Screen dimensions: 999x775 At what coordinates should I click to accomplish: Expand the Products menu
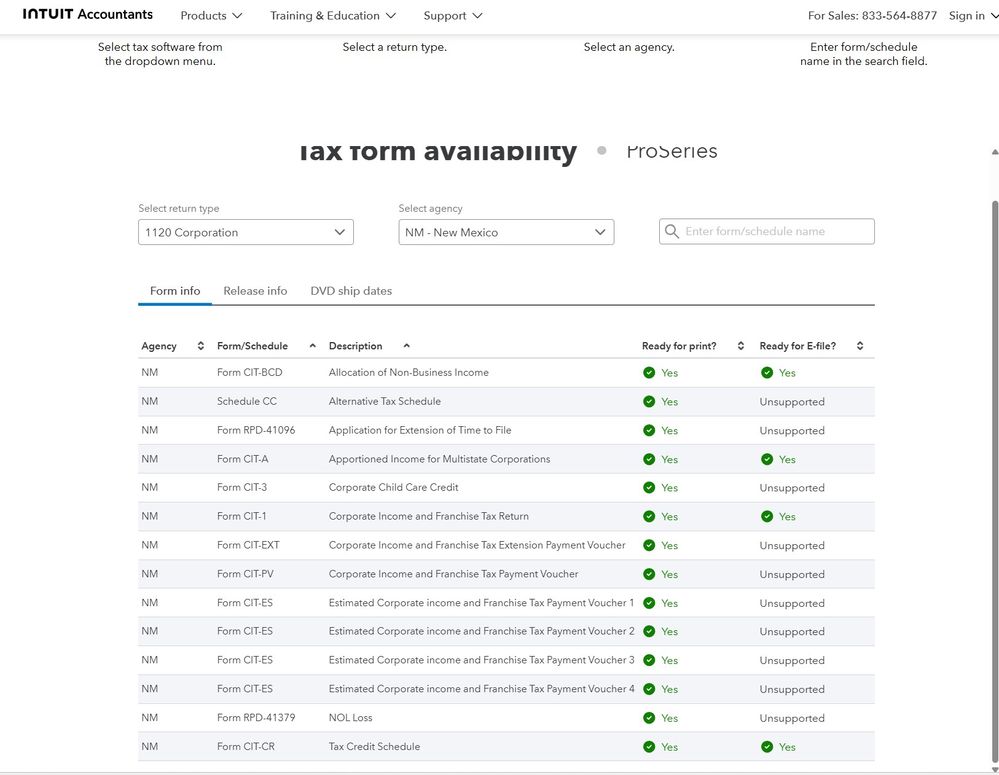[x=211, y=16]
